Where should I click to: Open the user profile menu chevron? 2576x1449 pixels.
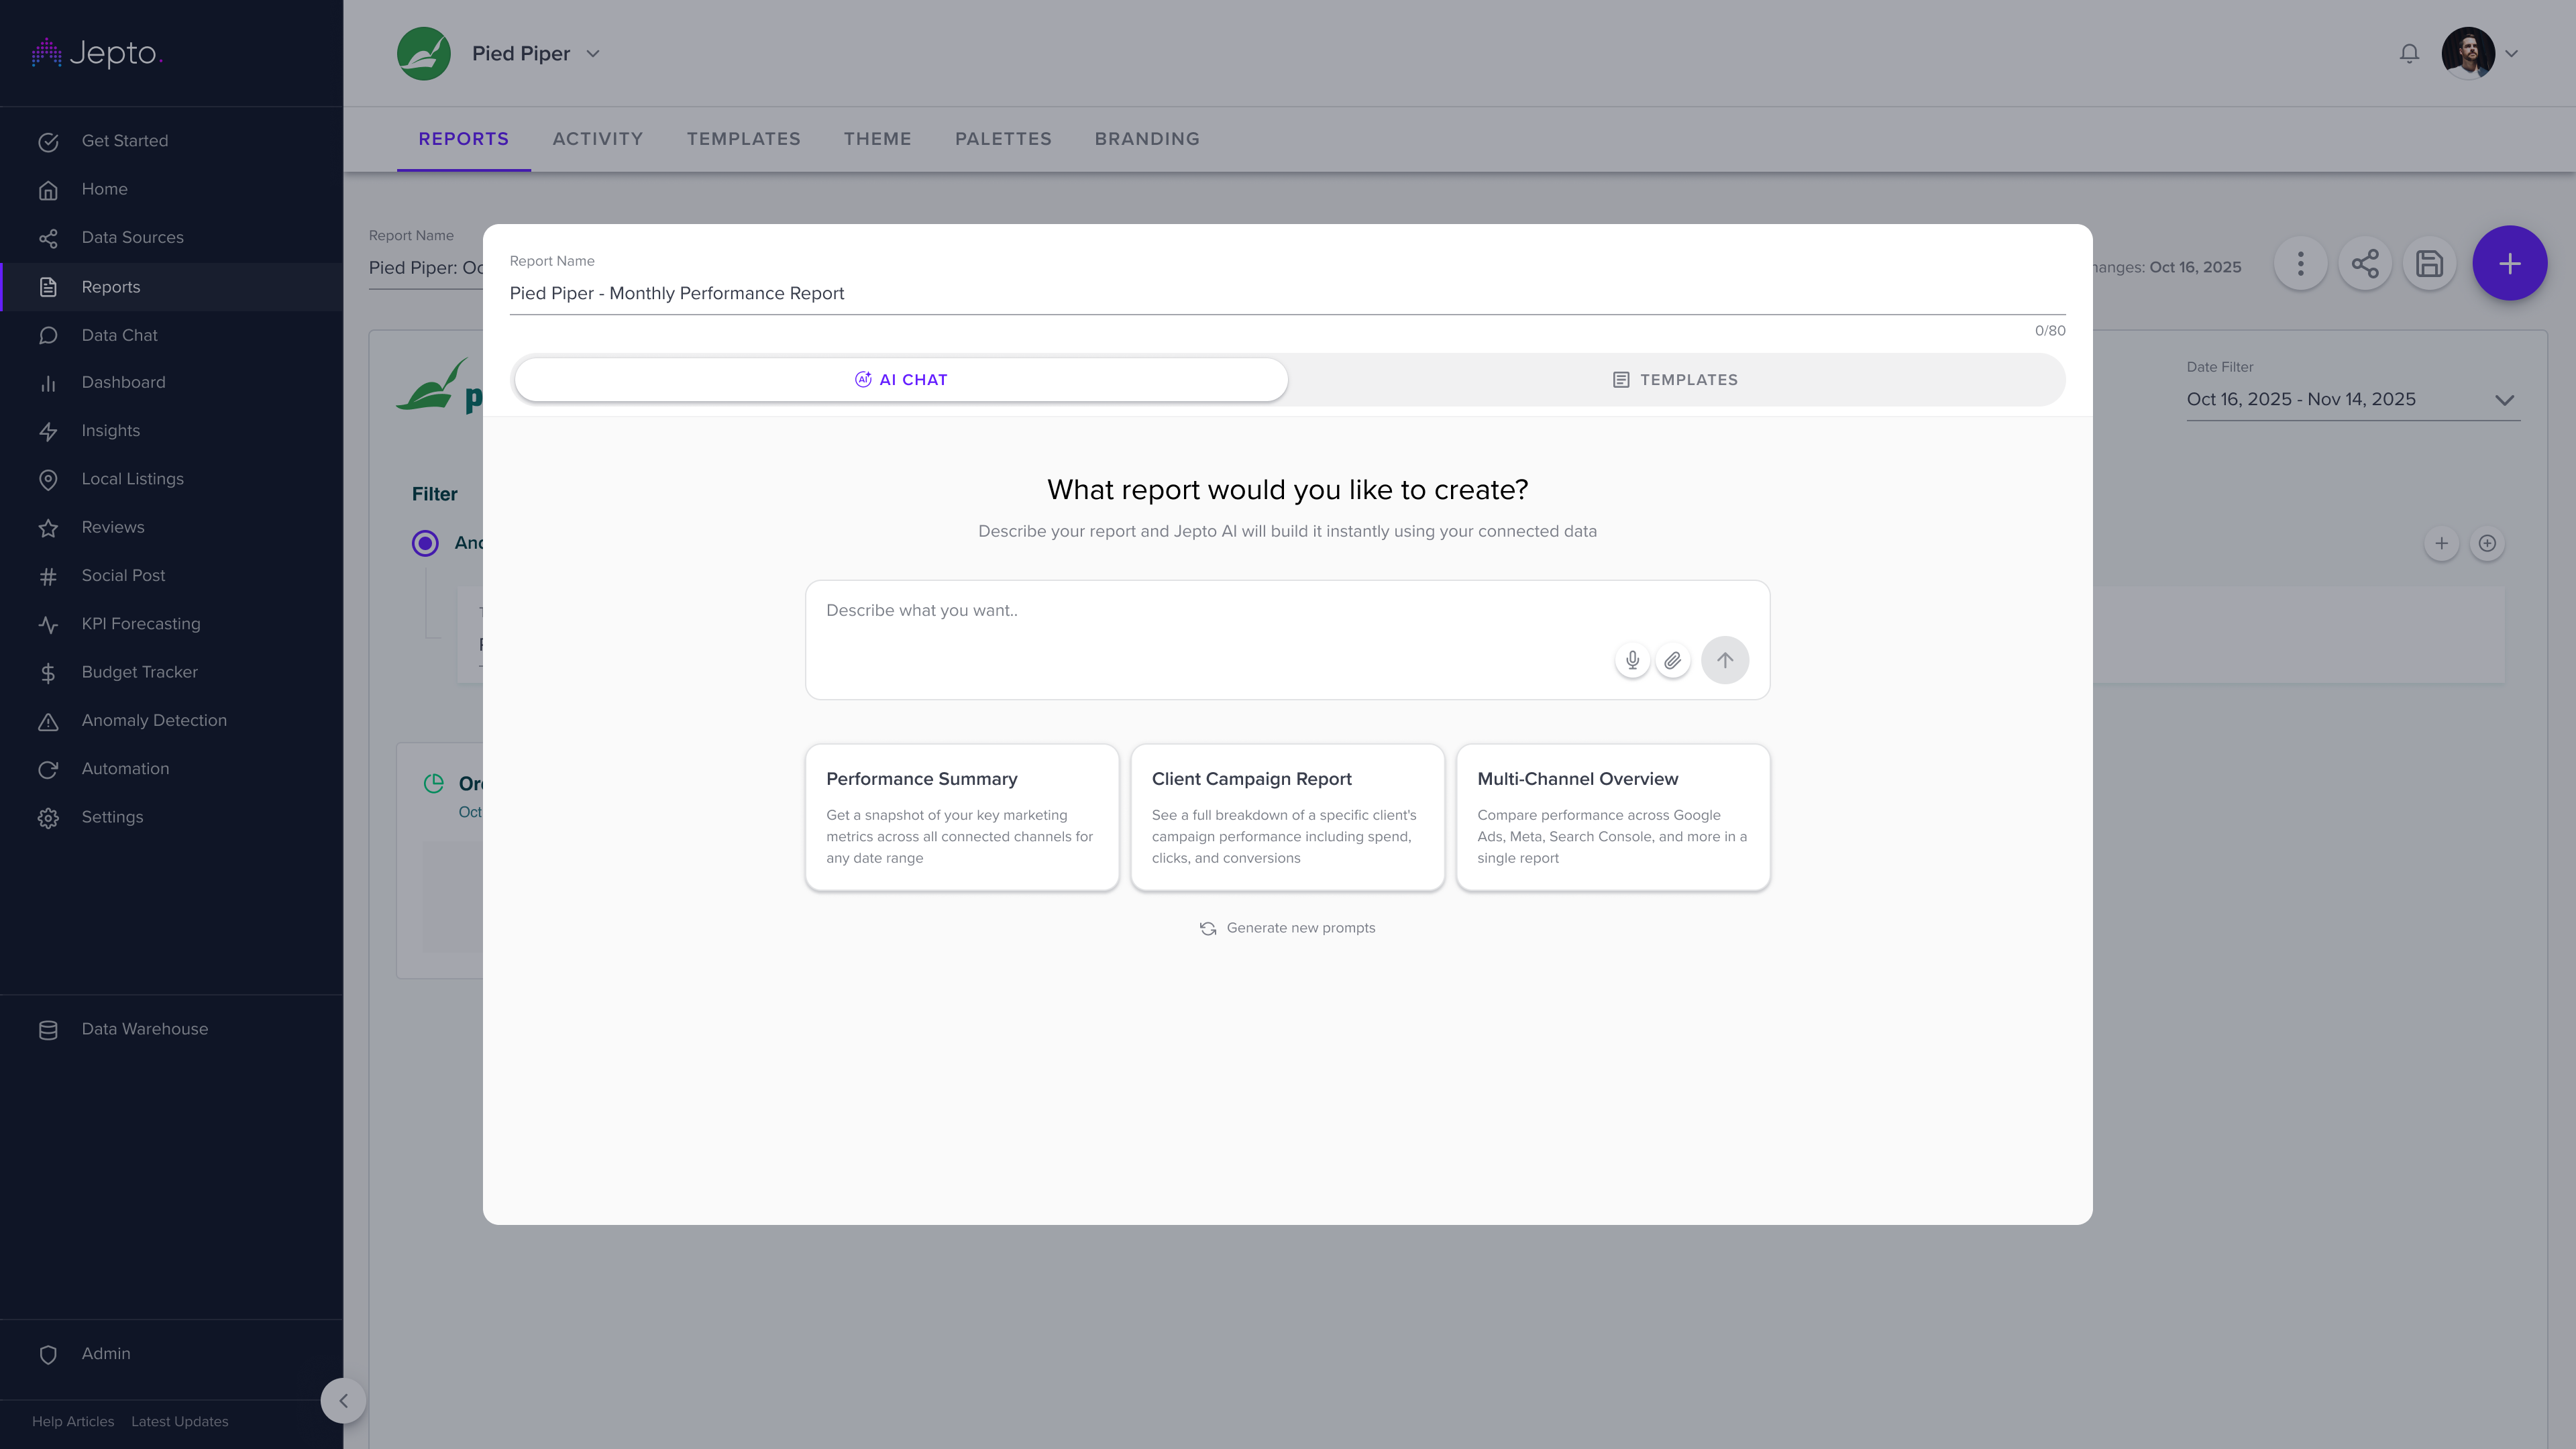(2511, 54)
